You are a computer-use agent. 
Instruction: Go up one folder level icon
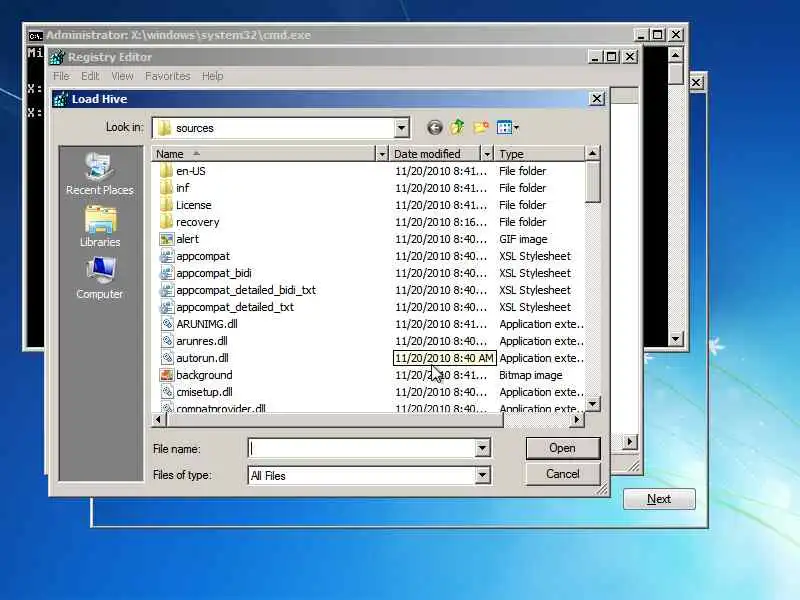coord(457,127)
